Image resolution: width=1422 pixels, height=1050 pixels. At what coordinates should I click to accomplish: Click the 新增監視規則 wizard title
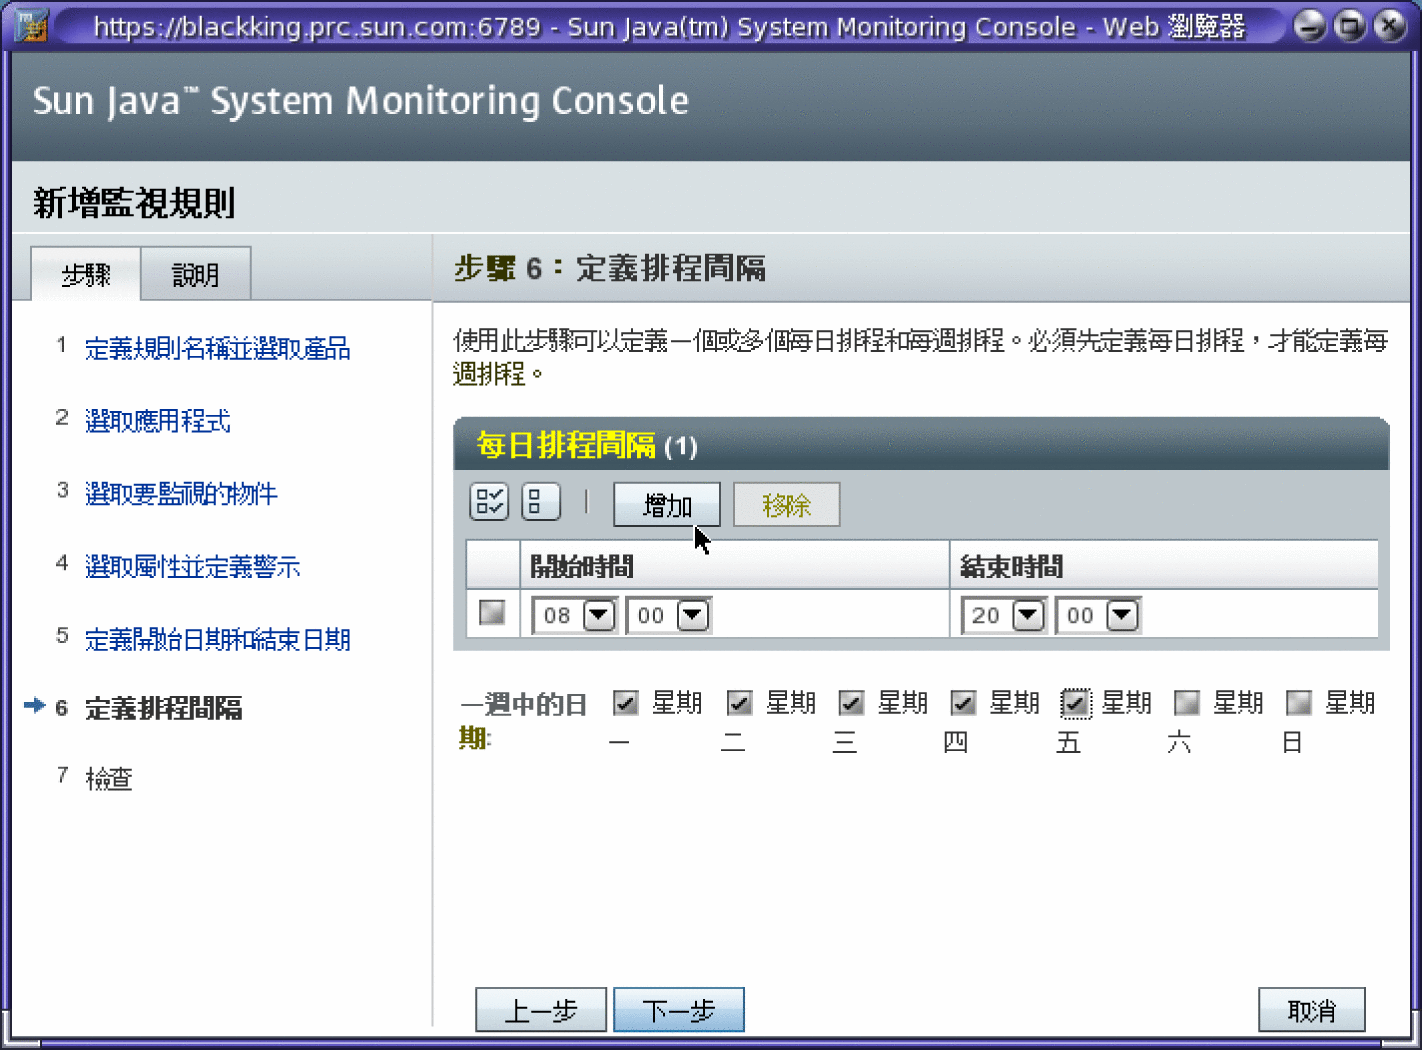(134, 203)
